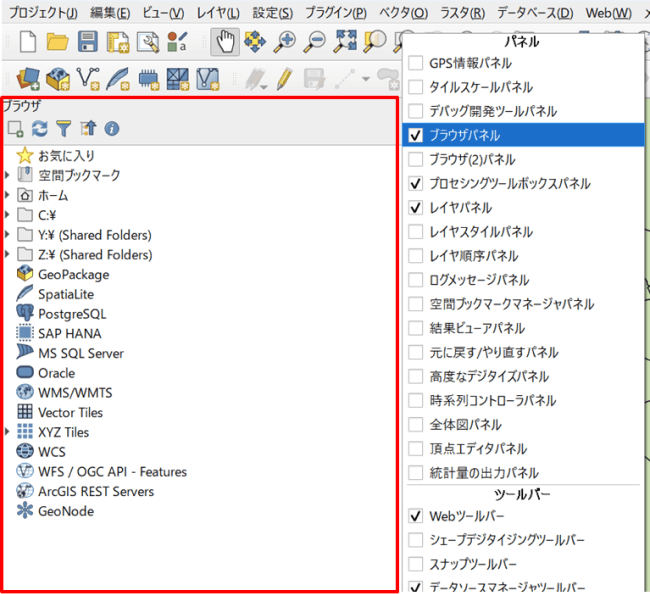The image size is (650, 594).
Task: Select PostgreSQL in the browser tree
Action: [x=71, y=314]
